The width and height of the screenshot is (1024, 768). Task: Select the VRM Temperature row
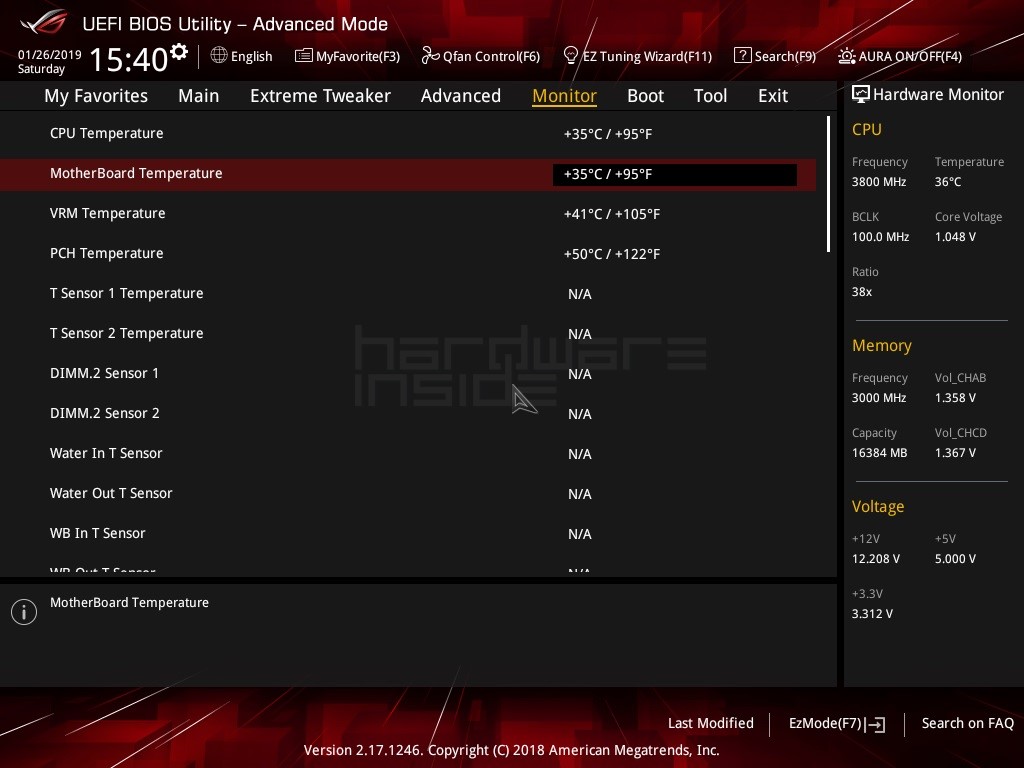pos(408,214)
